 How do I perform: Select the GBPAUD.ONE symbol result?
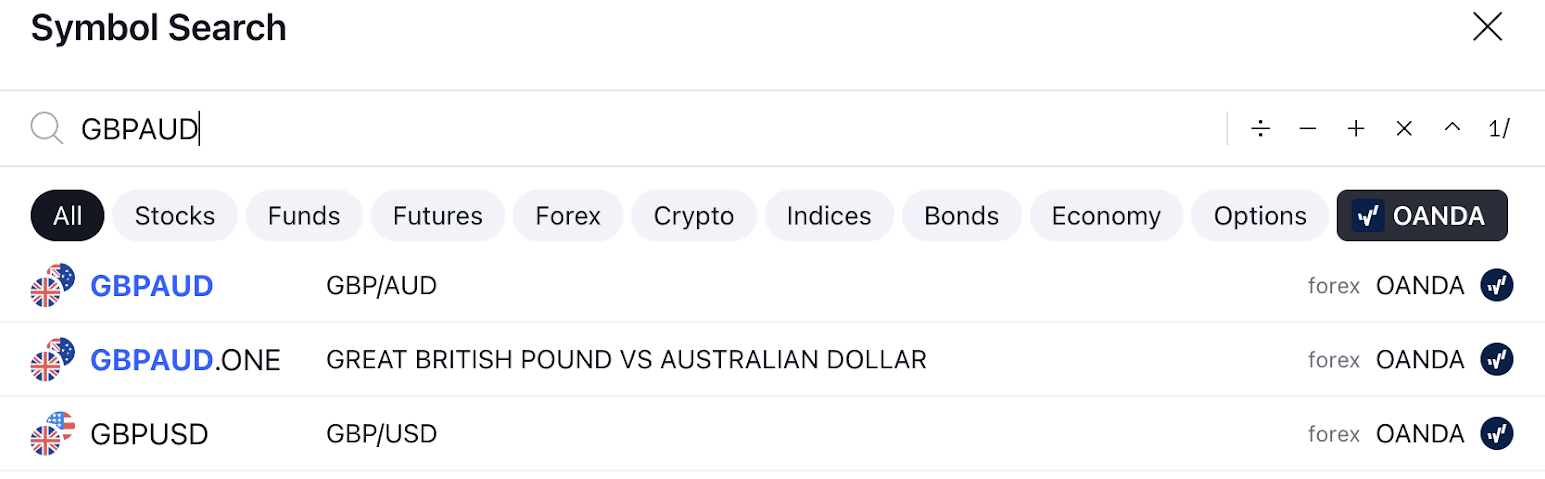pos(186,359)
